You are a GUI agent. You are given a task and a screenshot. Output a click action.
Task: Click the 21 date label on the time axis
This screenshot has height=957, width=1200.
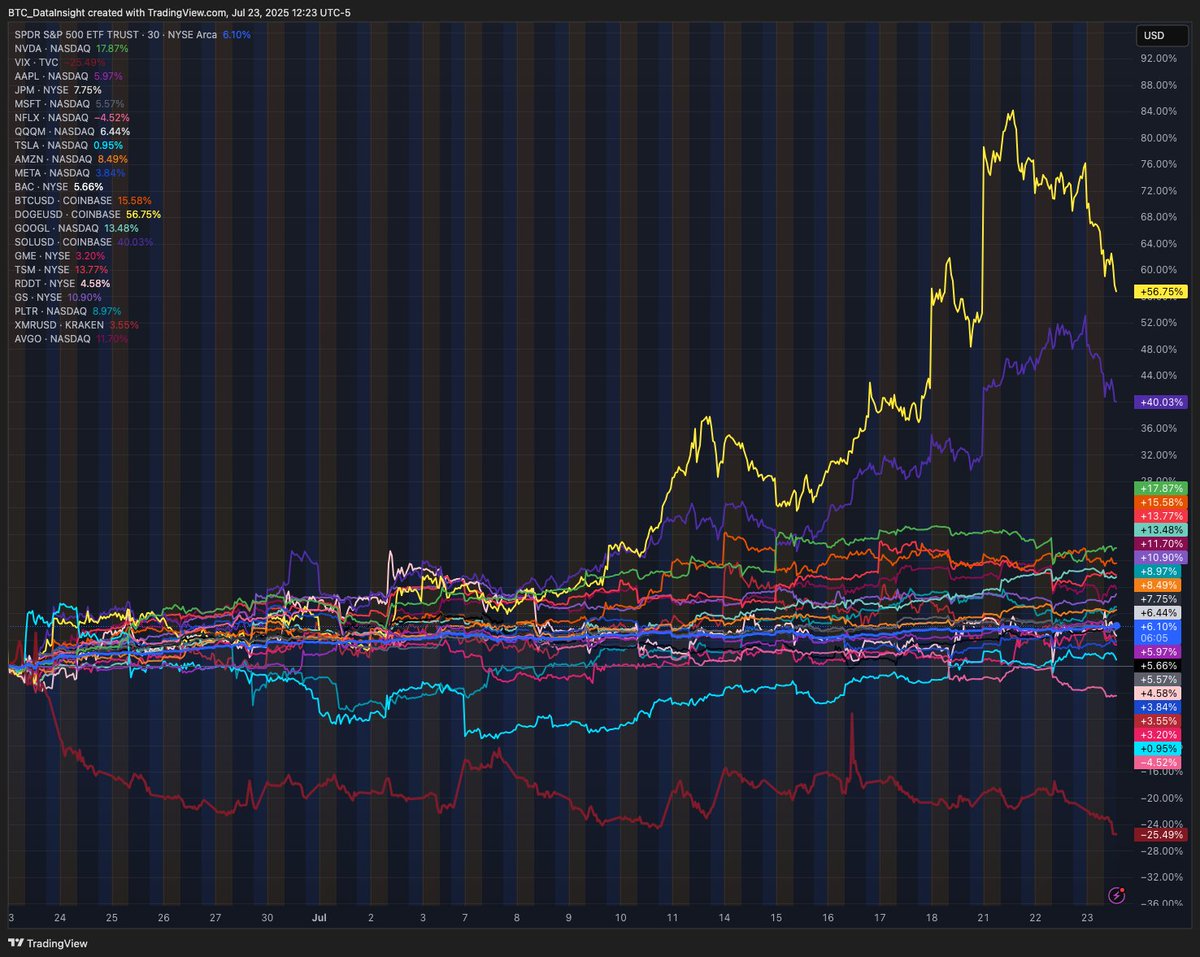point(984,917)
